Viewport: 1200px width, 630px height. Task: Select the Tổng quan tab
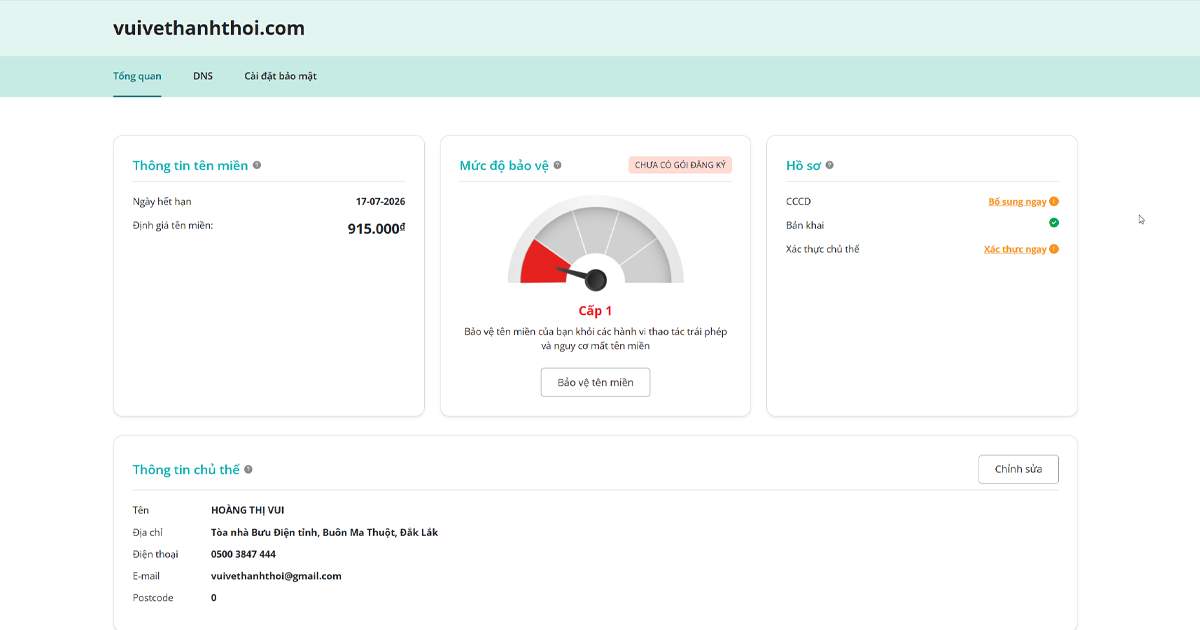(x=137, y=76)
